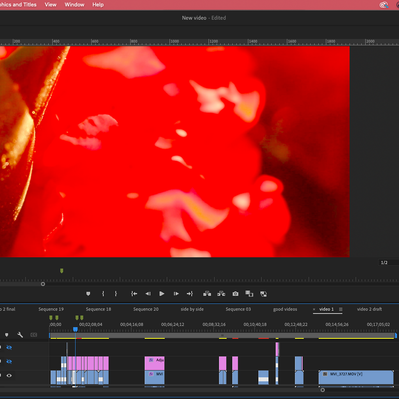Go to Out point
The image size is (399, 399).
[190, 294]
